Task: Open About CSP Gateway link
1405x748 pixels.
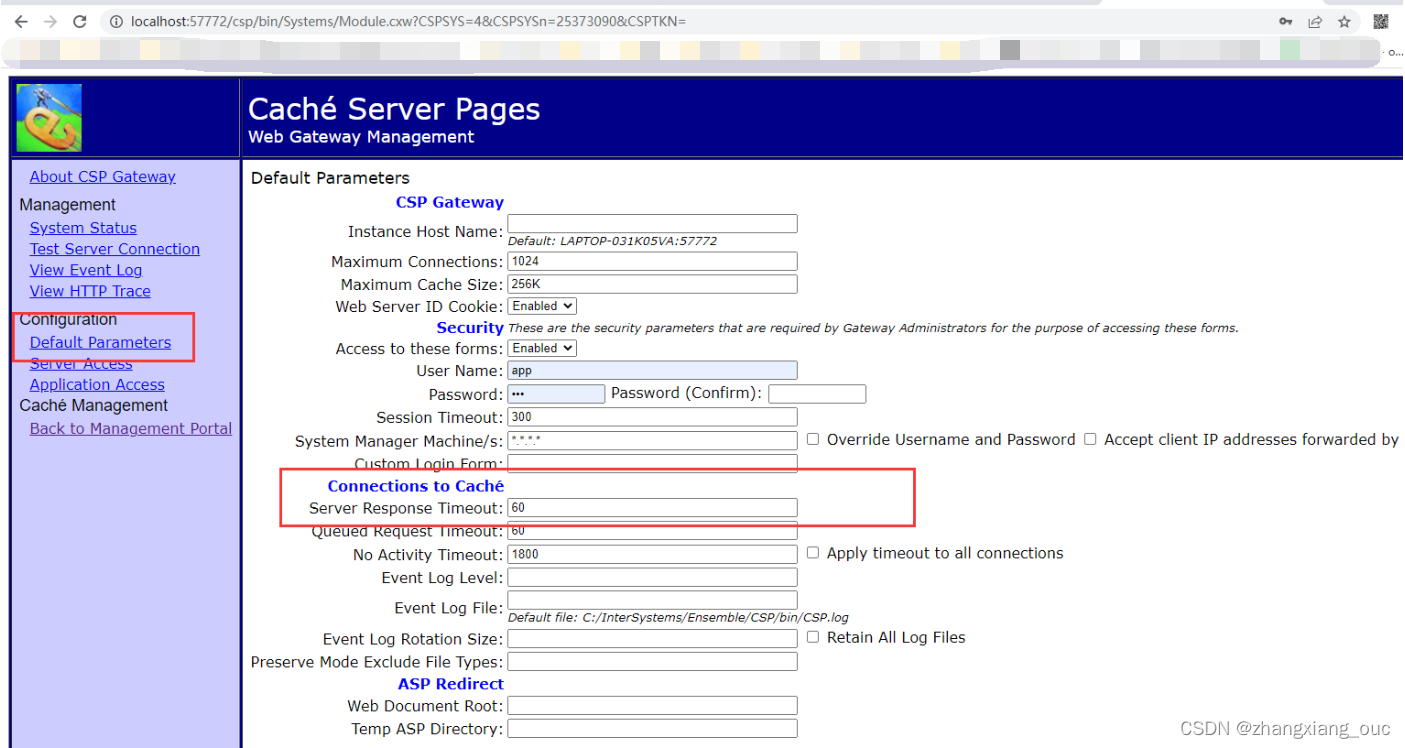Action: 102,177
